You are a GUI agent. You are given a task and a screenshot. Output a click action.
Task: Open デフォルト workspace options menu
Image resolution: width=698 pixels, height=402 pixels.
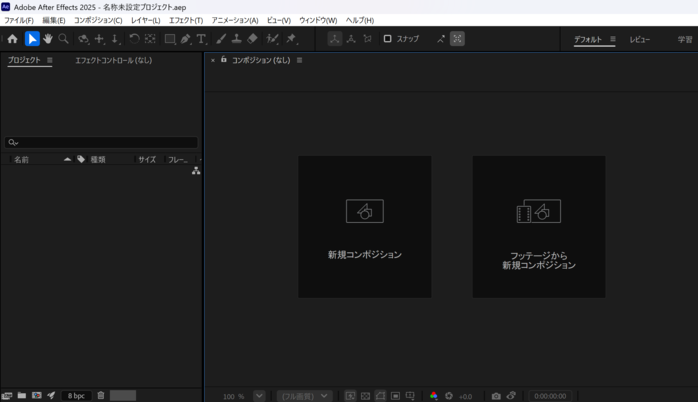(613, 39)
